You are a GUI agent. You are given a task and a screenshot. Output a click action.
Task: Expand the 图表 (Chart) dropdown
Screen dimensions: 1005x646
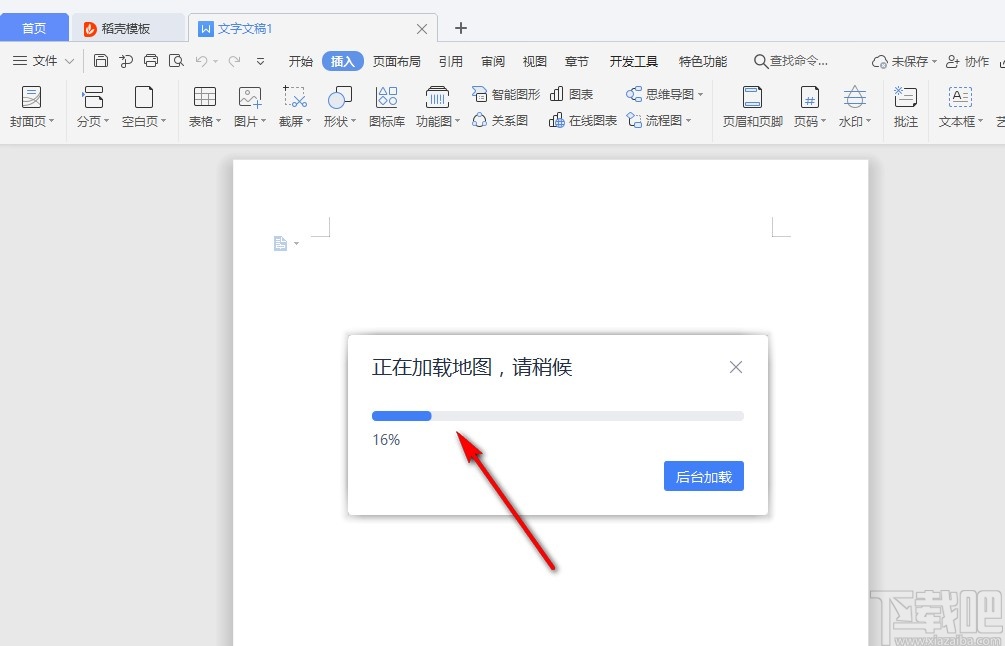(573, 93)
